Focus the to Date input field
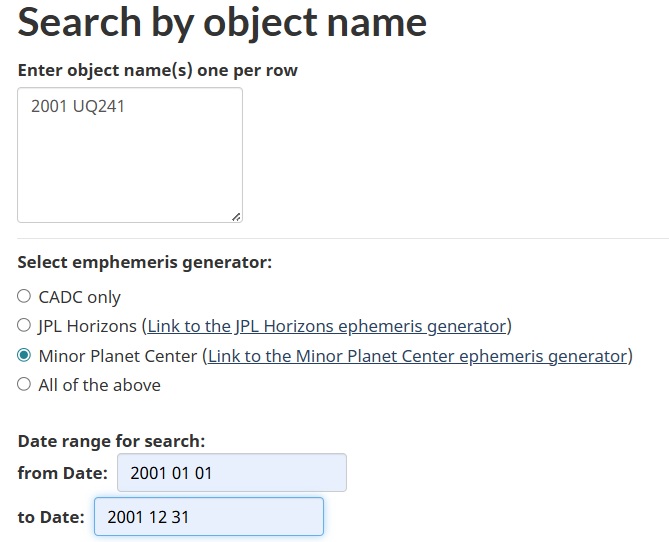Viewport: 669px width, 542px height. pos(209,517)
